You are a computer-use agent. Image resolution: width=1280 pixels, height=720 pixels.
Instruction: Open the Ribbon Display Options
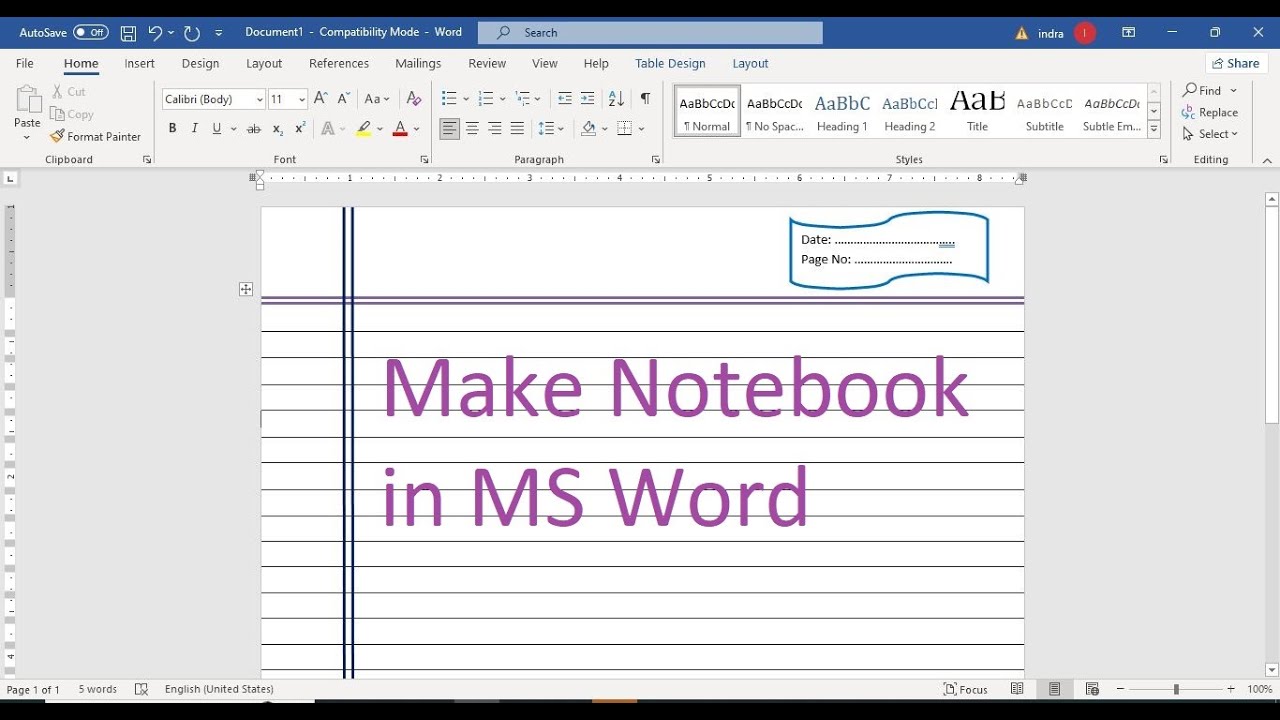click(x=1128, y=33)
